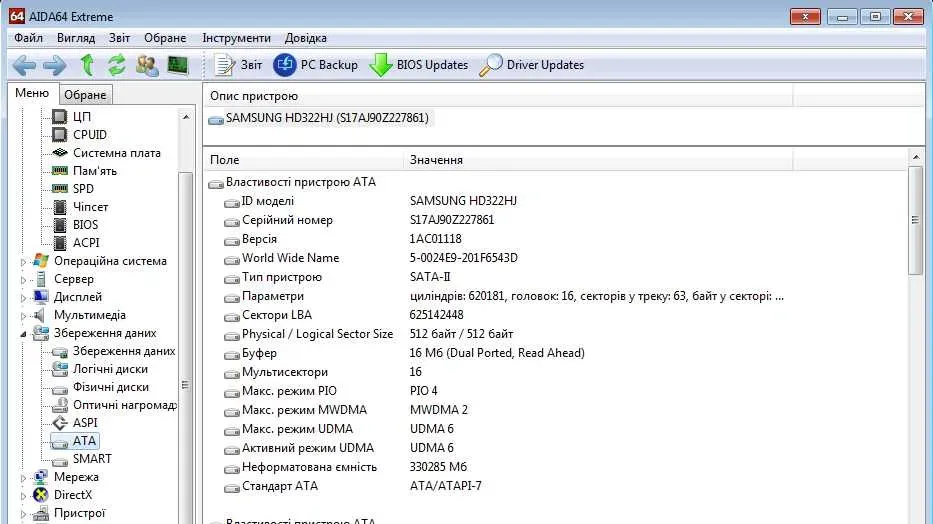Image resolution: width=933 pixels, height=524 pixels.
Task: Expand the Мережа tree node
Action: point(24,477)
